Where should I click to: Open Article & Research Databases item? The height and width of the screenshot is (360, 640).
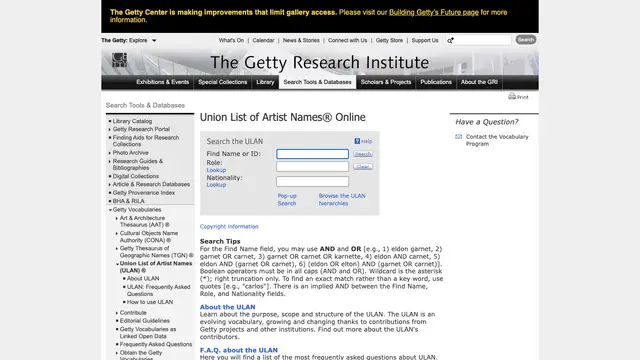coord(151,184)
